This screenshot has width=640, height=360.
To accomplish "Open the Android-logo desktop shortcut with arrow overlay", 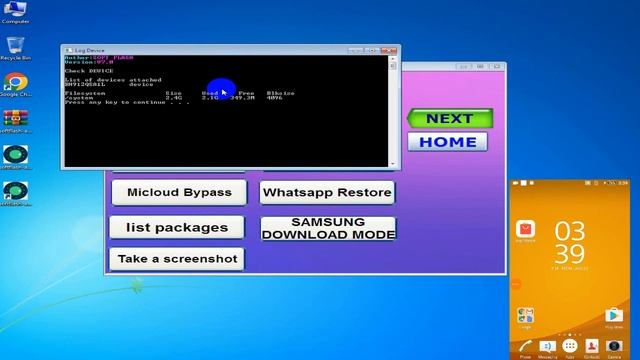I will tap(16, 193).
